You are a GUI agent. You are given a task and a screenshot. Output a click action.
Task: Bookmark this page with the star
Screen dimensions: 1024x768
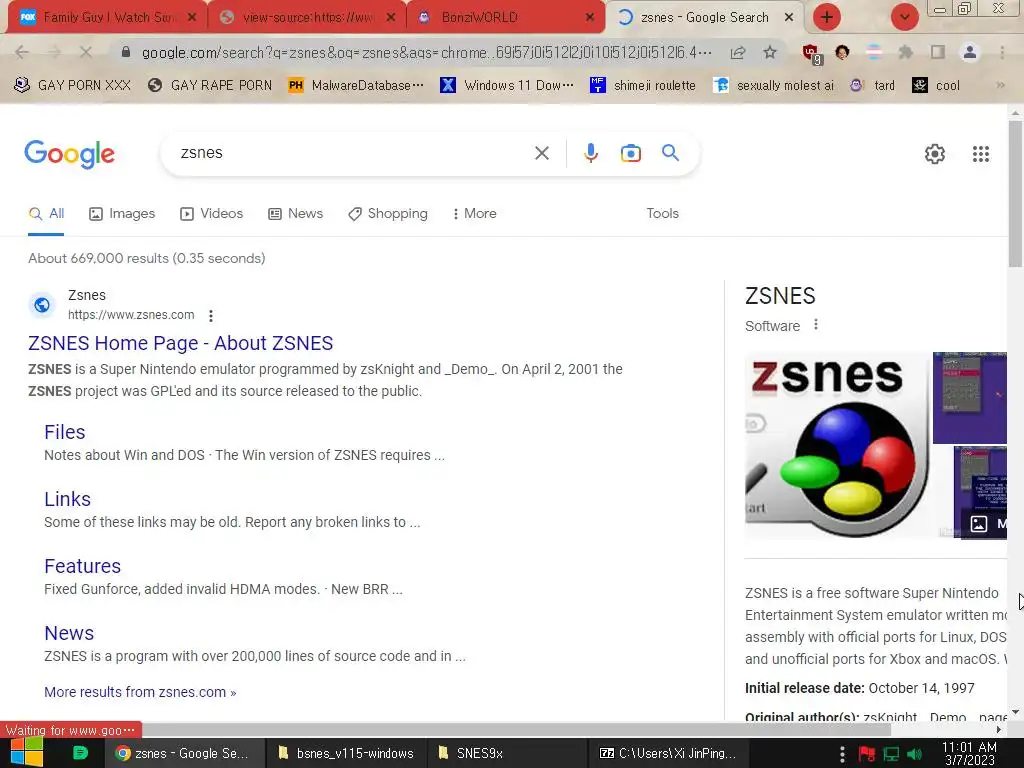tap(770, 52)
